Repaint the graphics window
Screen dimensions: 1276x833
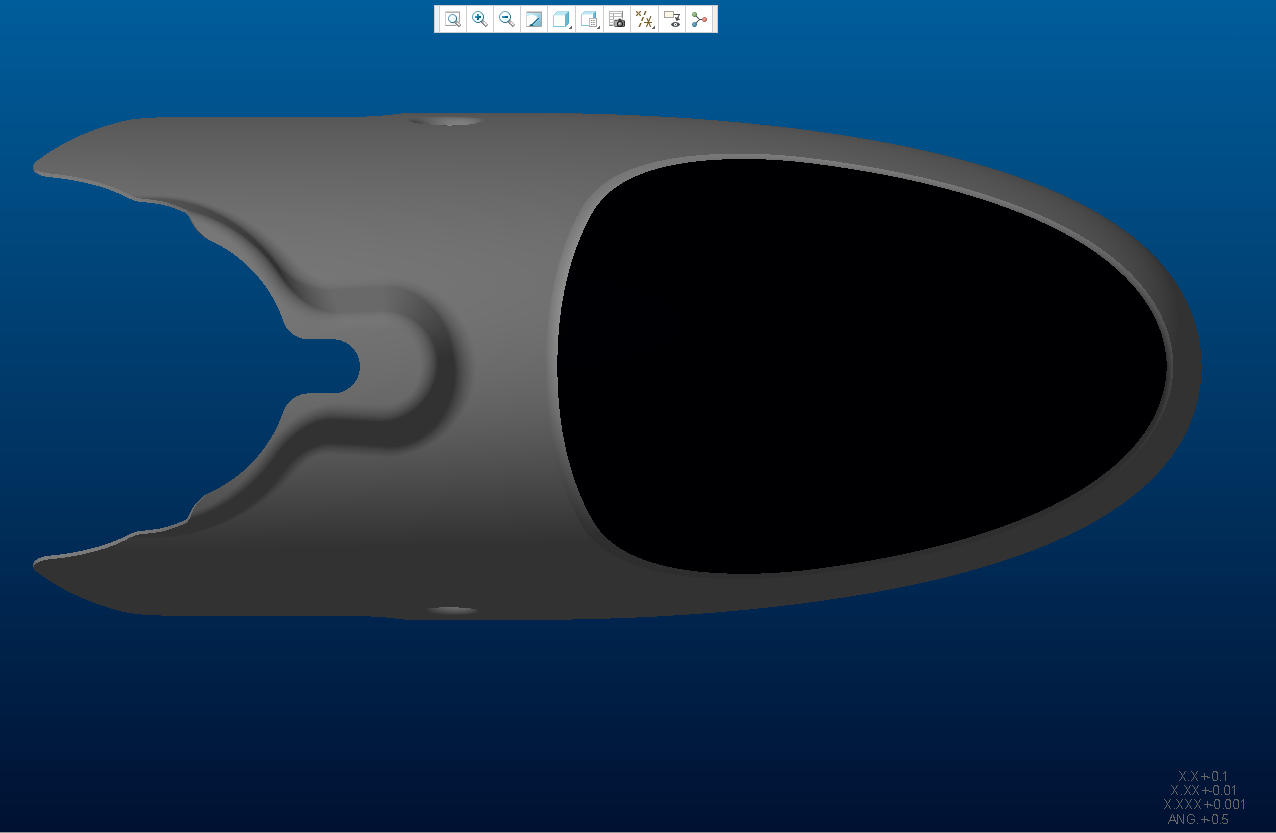click(x=534, y=19)
